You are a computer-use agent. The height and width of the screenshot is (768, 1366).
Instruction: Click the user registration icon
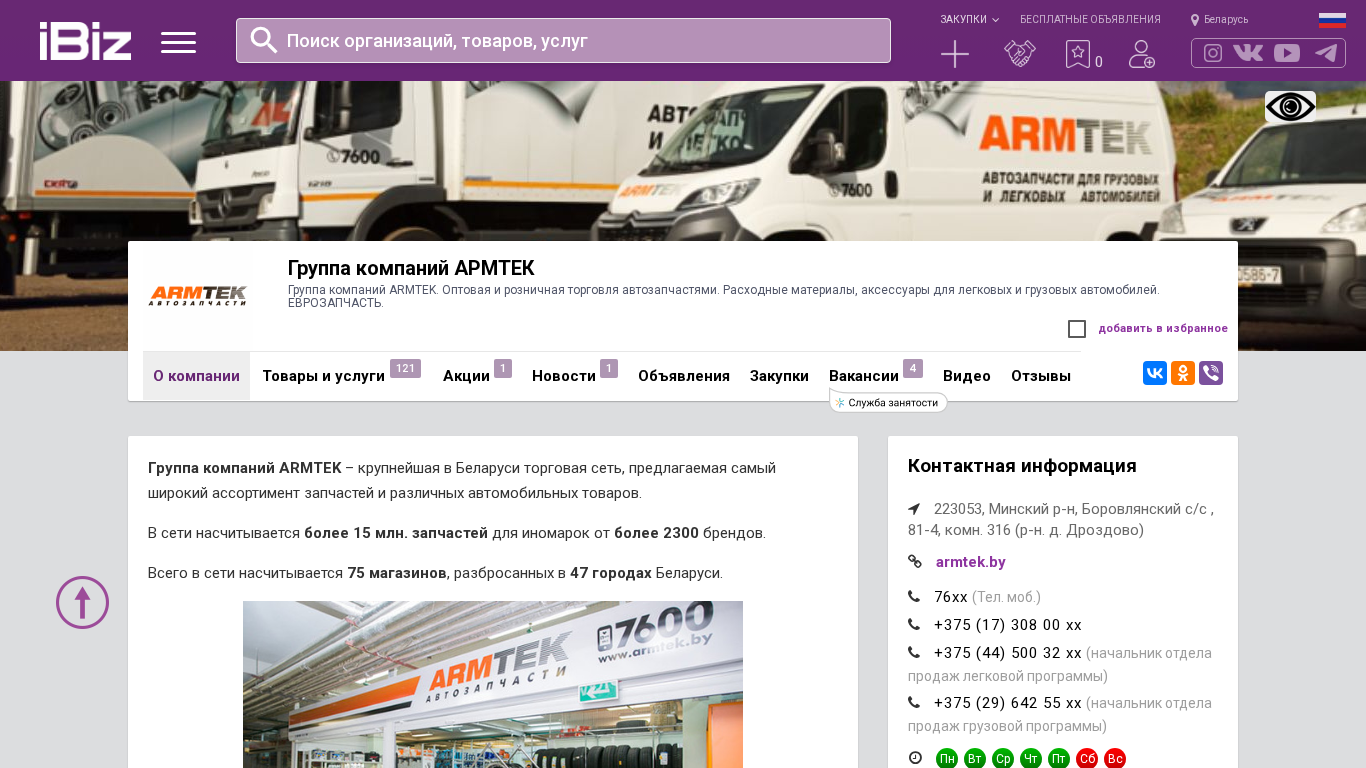coord(1142,54)
